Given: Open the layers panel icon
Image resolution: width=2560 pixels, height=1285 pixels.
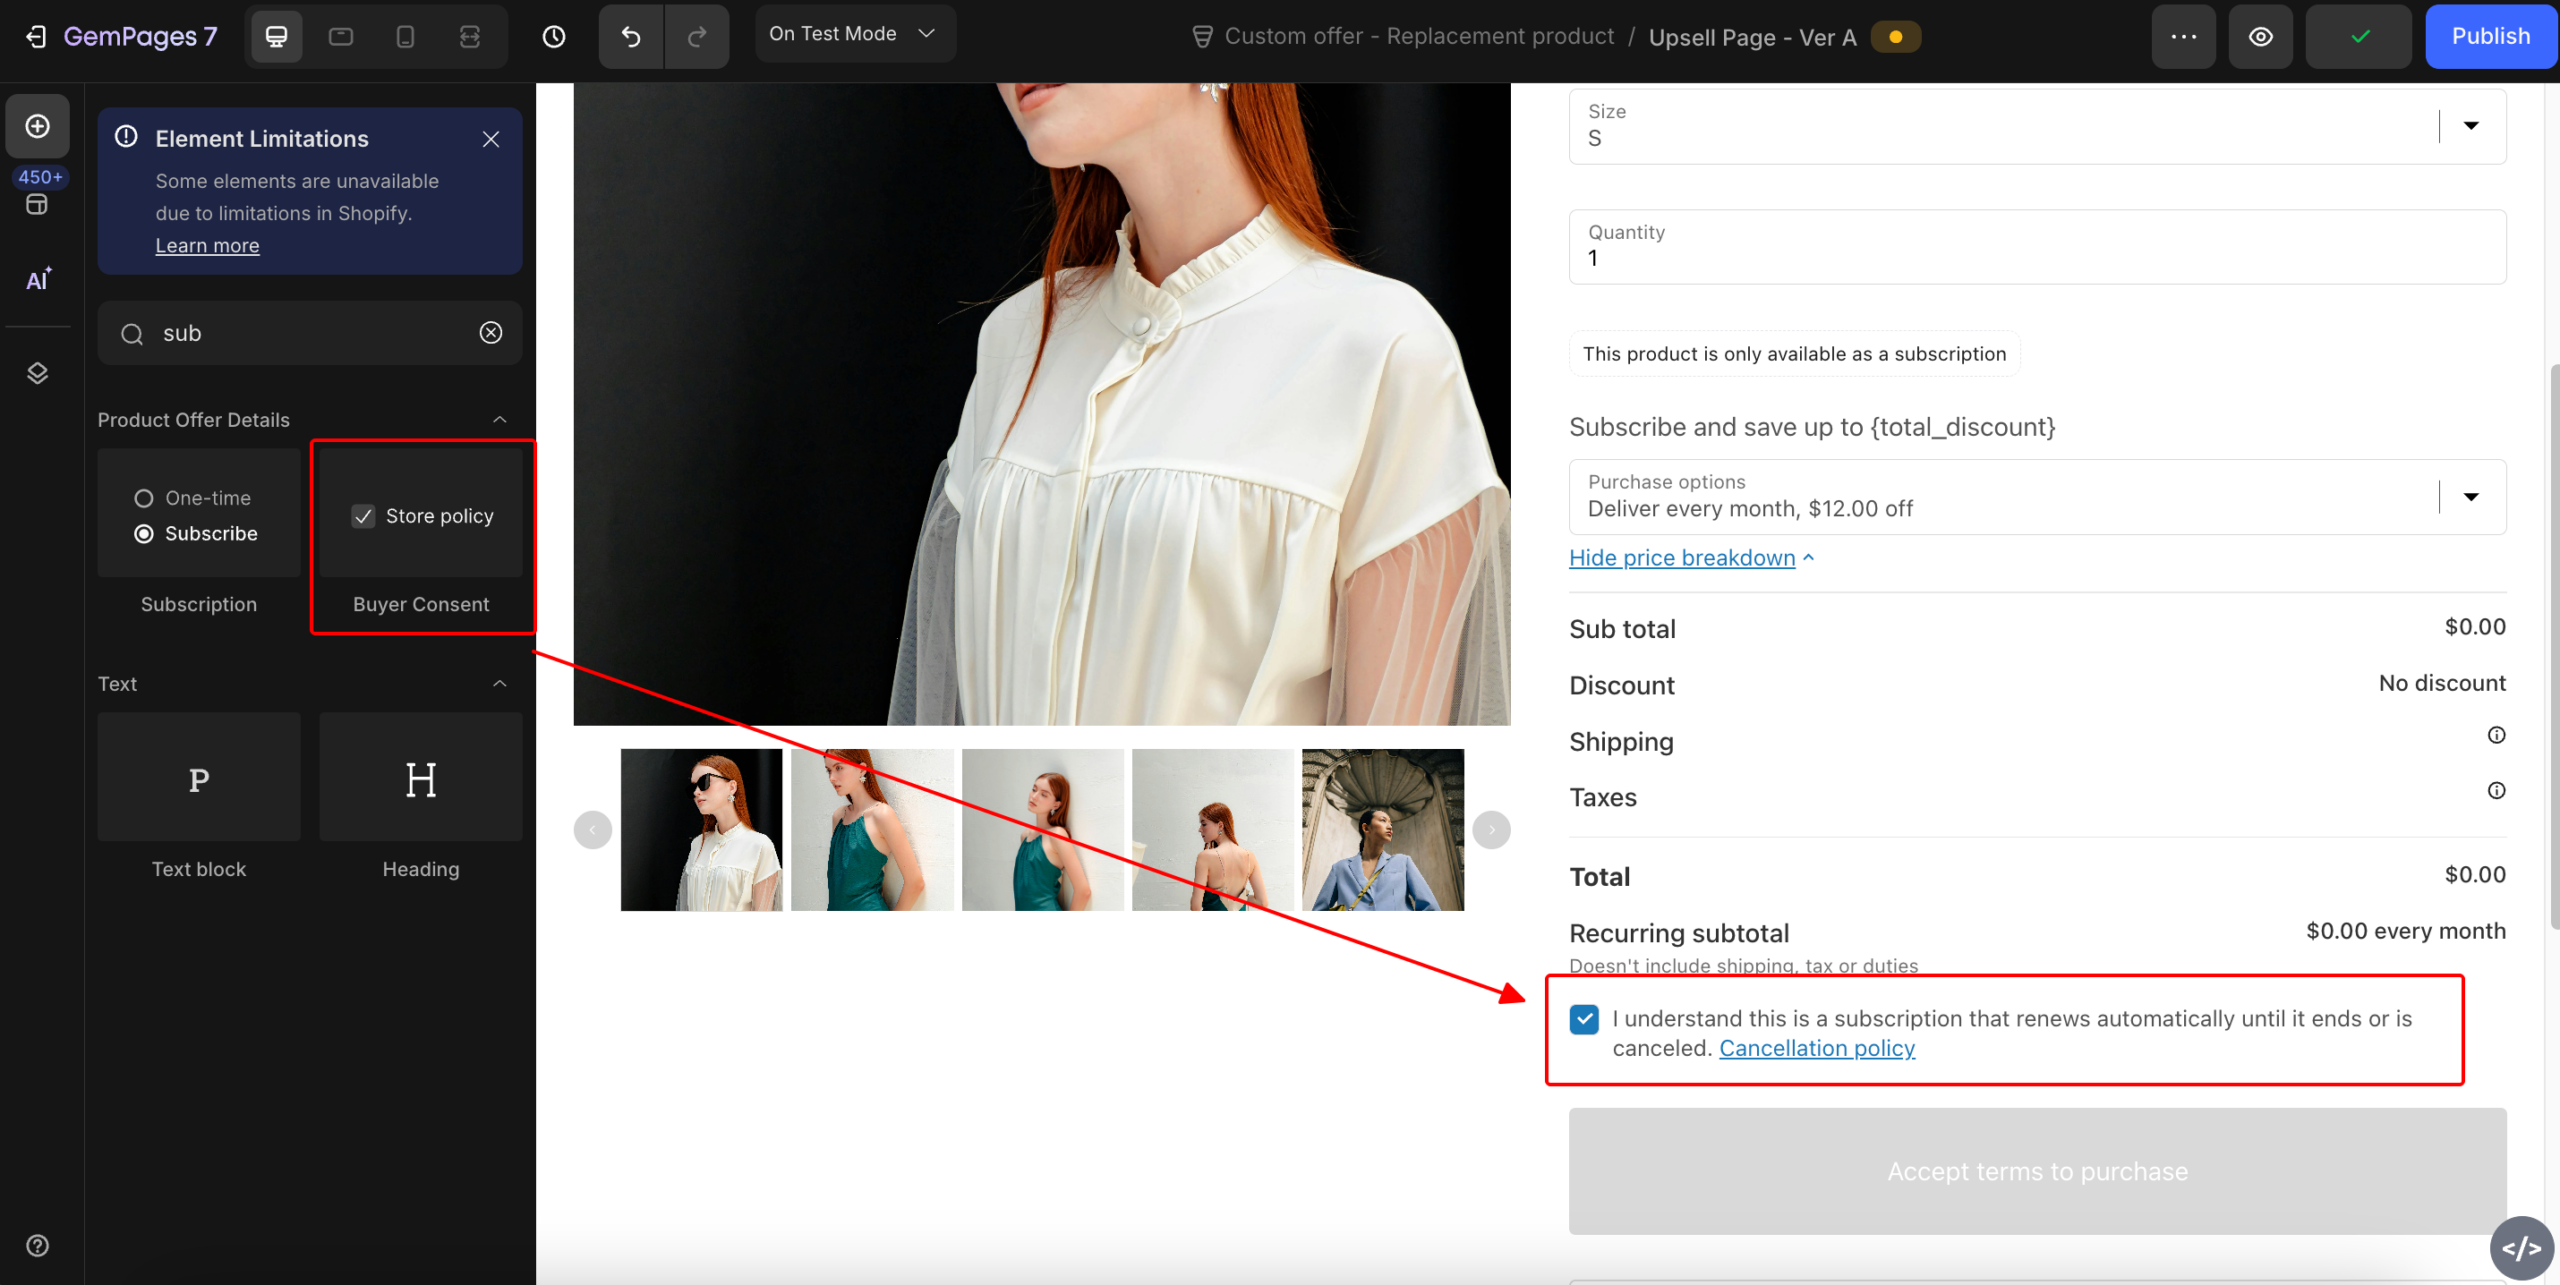Looking at the screenshot, I should (x=38, y=373).
